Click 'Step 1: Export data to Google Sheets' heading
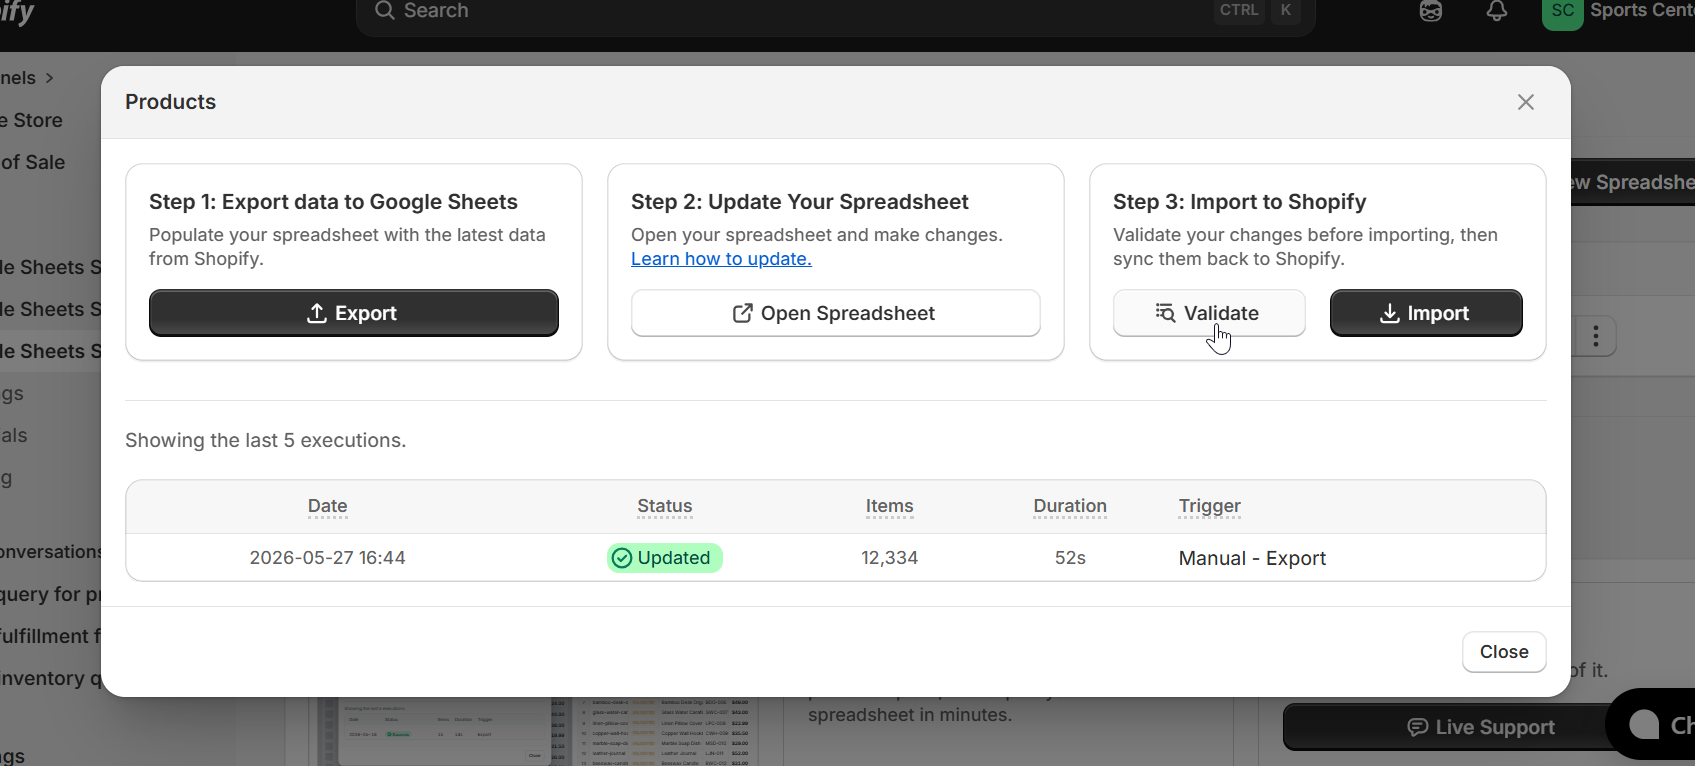This screenshot has height=766, width=1695. (x=333, y=202)
